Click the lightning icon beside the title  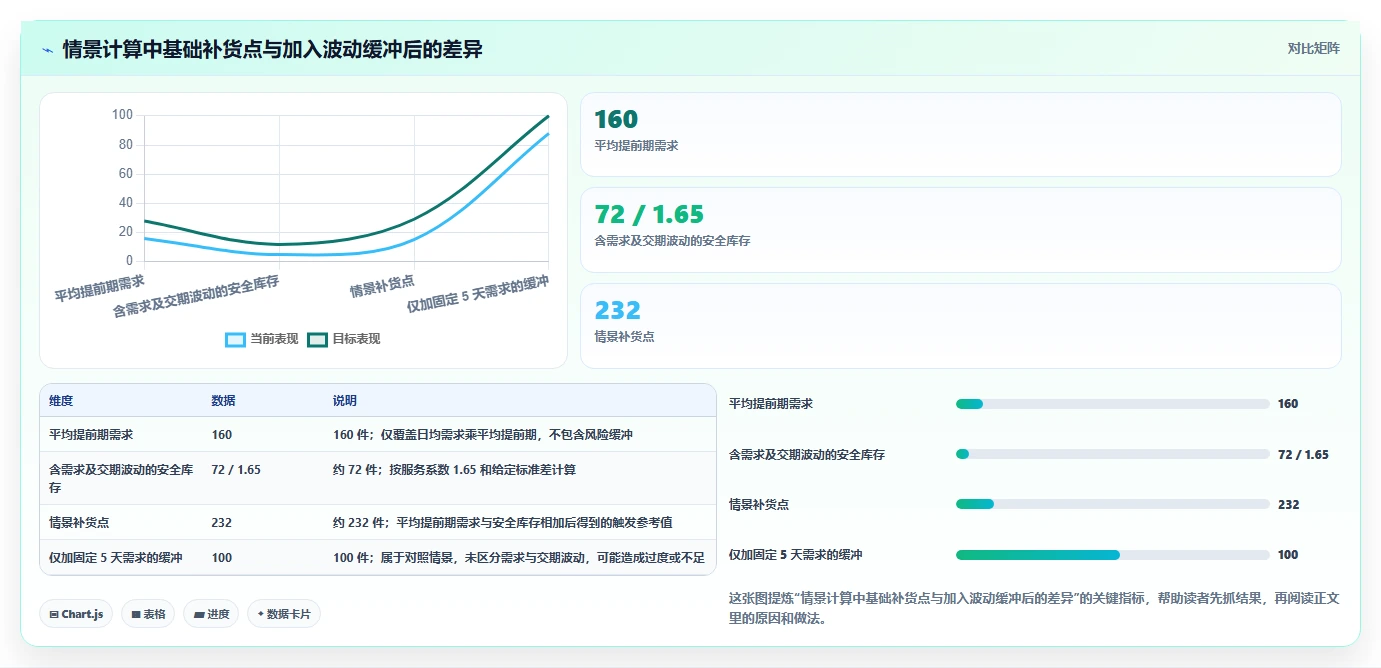tap(48, 50)
